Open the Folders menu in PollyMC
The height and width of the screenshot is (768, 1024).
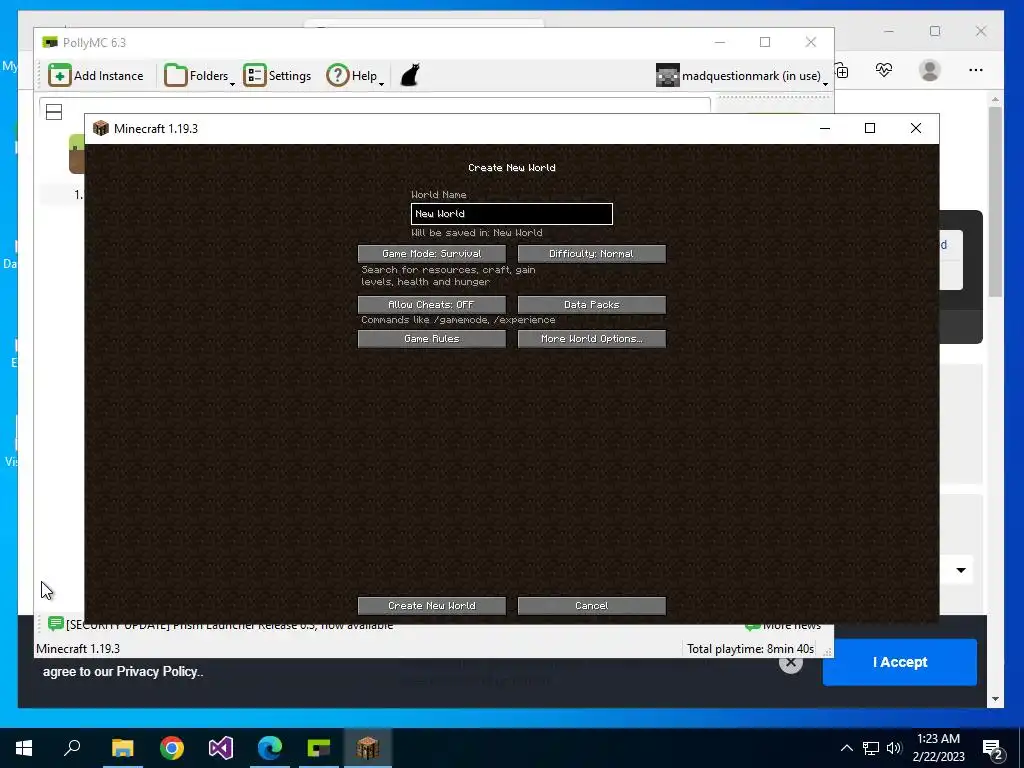[x=199, y=76]
